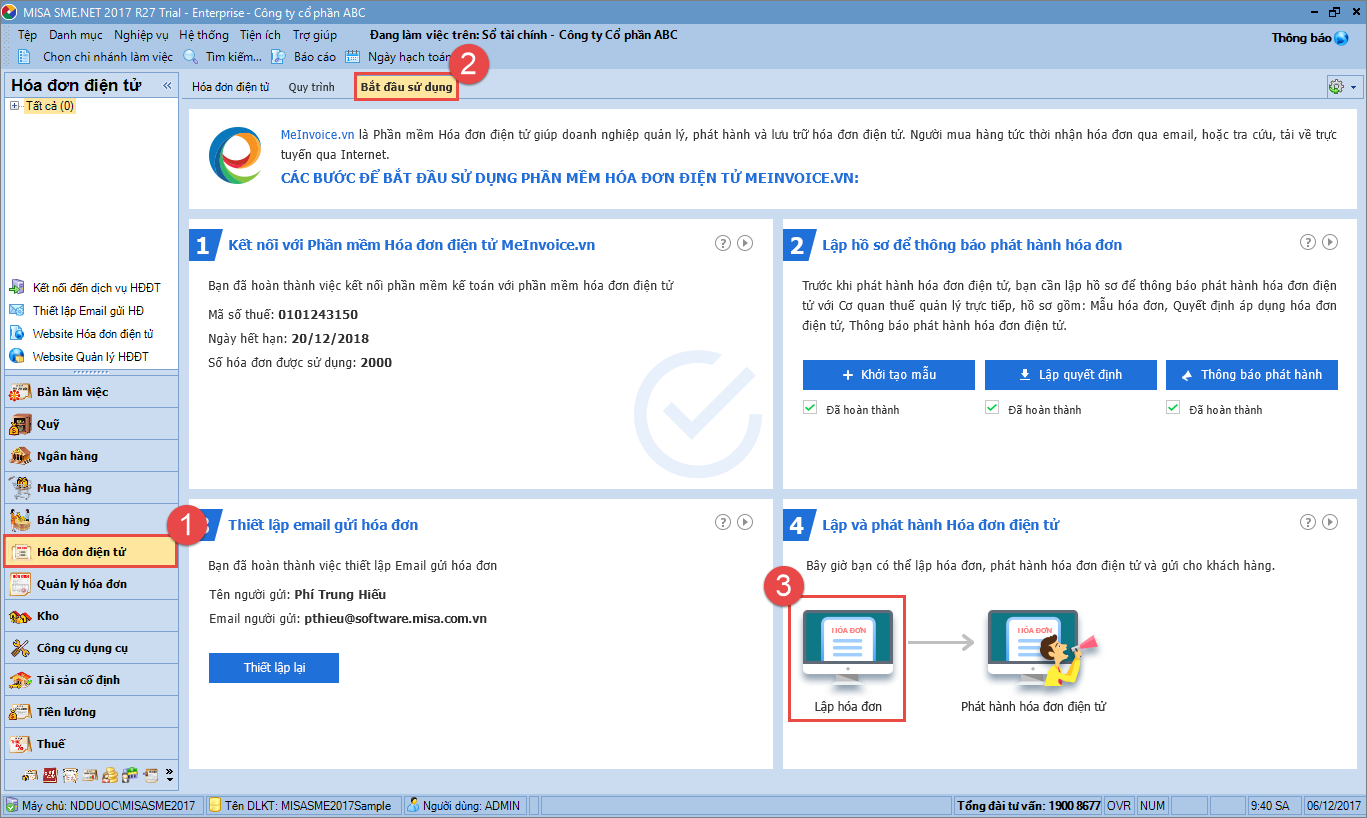Open the Quỹ module
Screen dimensions: 1367x818
click(x=92, y=424)
